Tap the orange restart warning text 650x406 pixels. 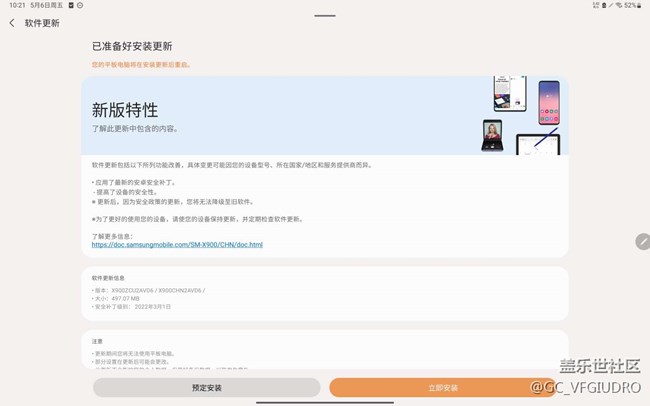coord(141,65)
